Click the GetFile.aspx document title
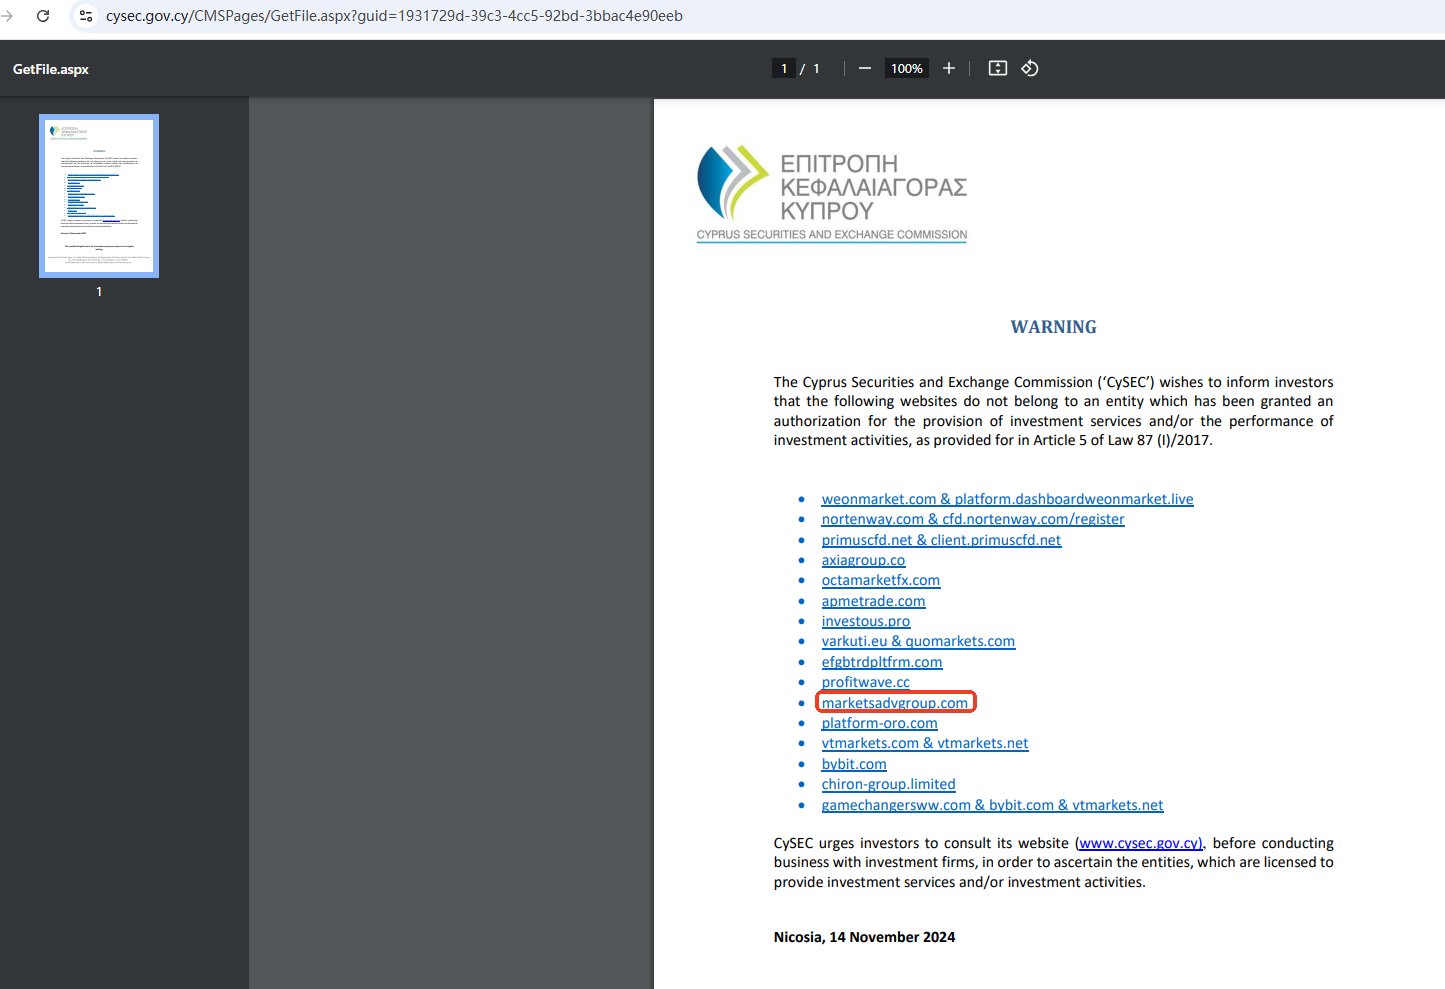This screenshot has width=1445, height=989. tap(51, 69)
